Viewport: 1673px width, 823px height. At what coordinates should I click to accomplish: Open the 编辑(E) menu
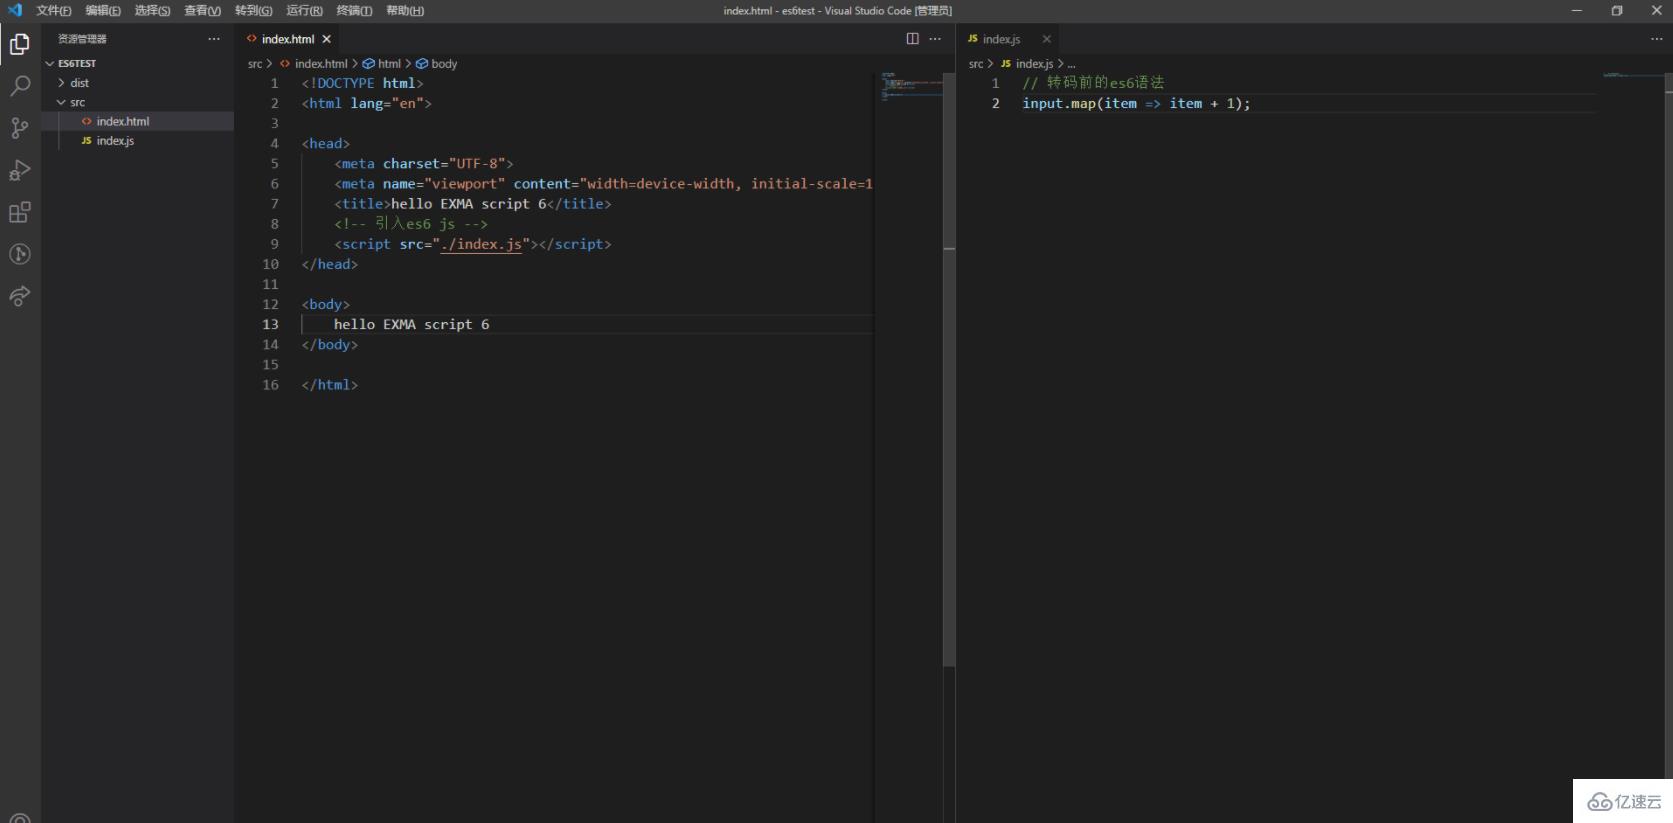click(x=103, y=10)
